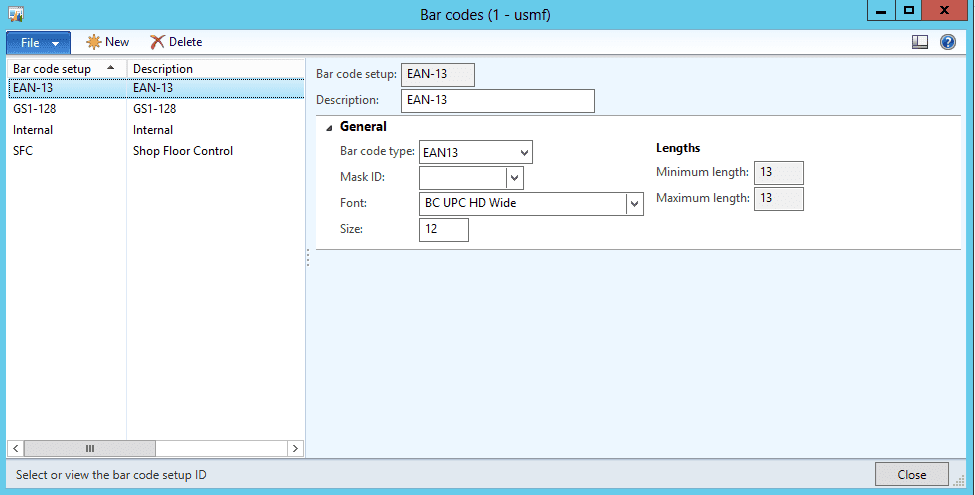Collapse the General section
The image size is (975, 495).
coord(330,127)
